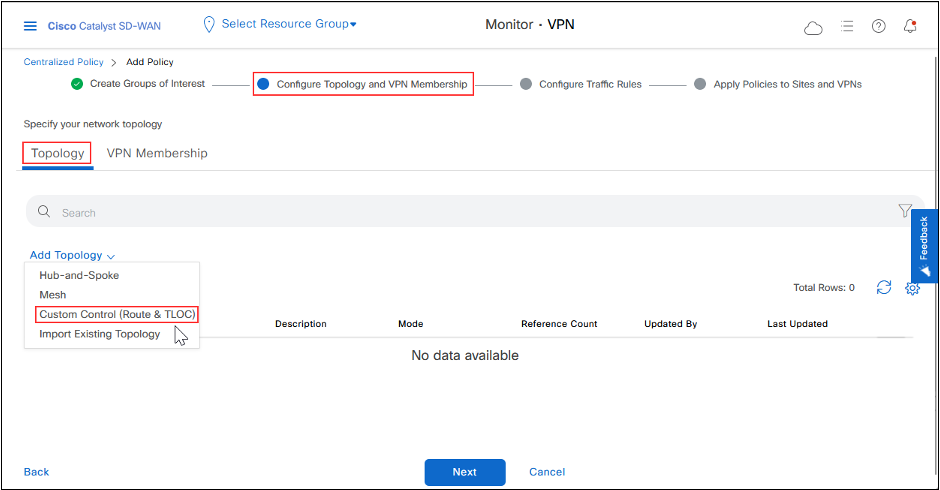Screen dimensions: 940x490
Task: Choose Mesh topology option
Action: (53, 295)
